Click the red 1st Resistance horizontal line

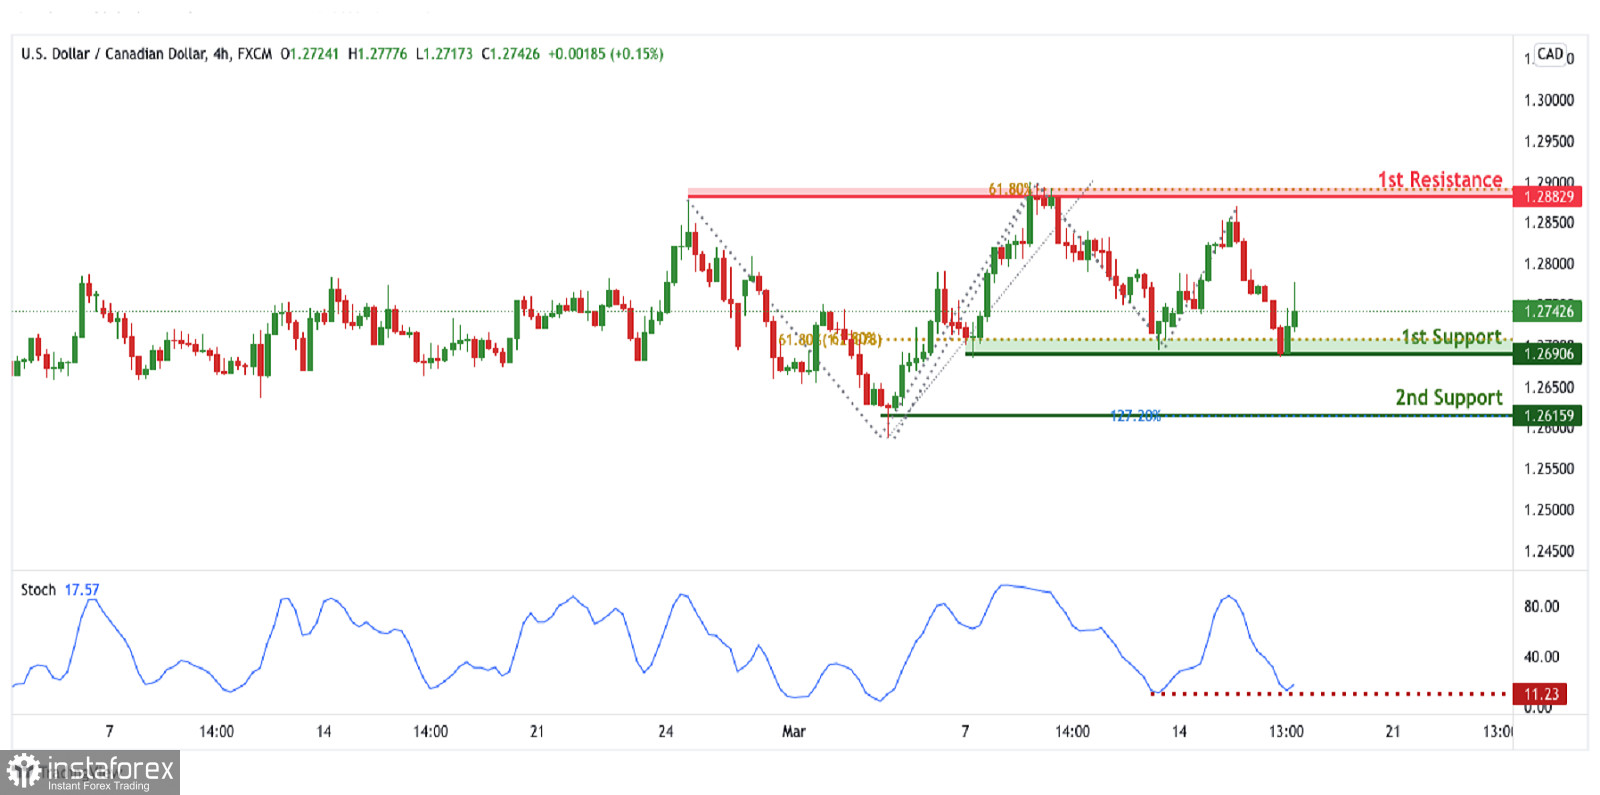pos(1100,196)
